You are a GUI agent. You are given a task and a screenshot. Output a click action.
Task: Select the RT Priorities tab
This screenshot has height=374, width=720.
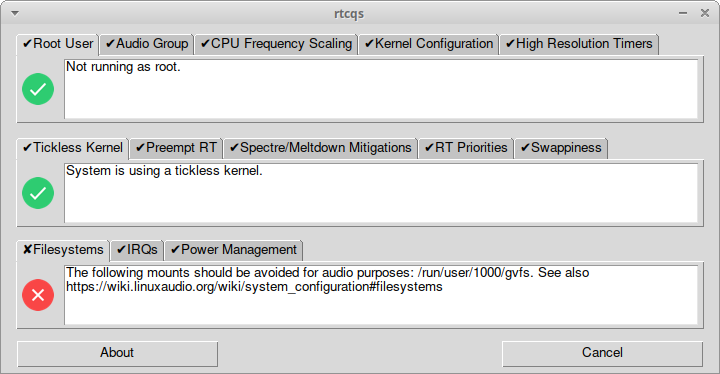pyautogui.click(x=466, y=148)
